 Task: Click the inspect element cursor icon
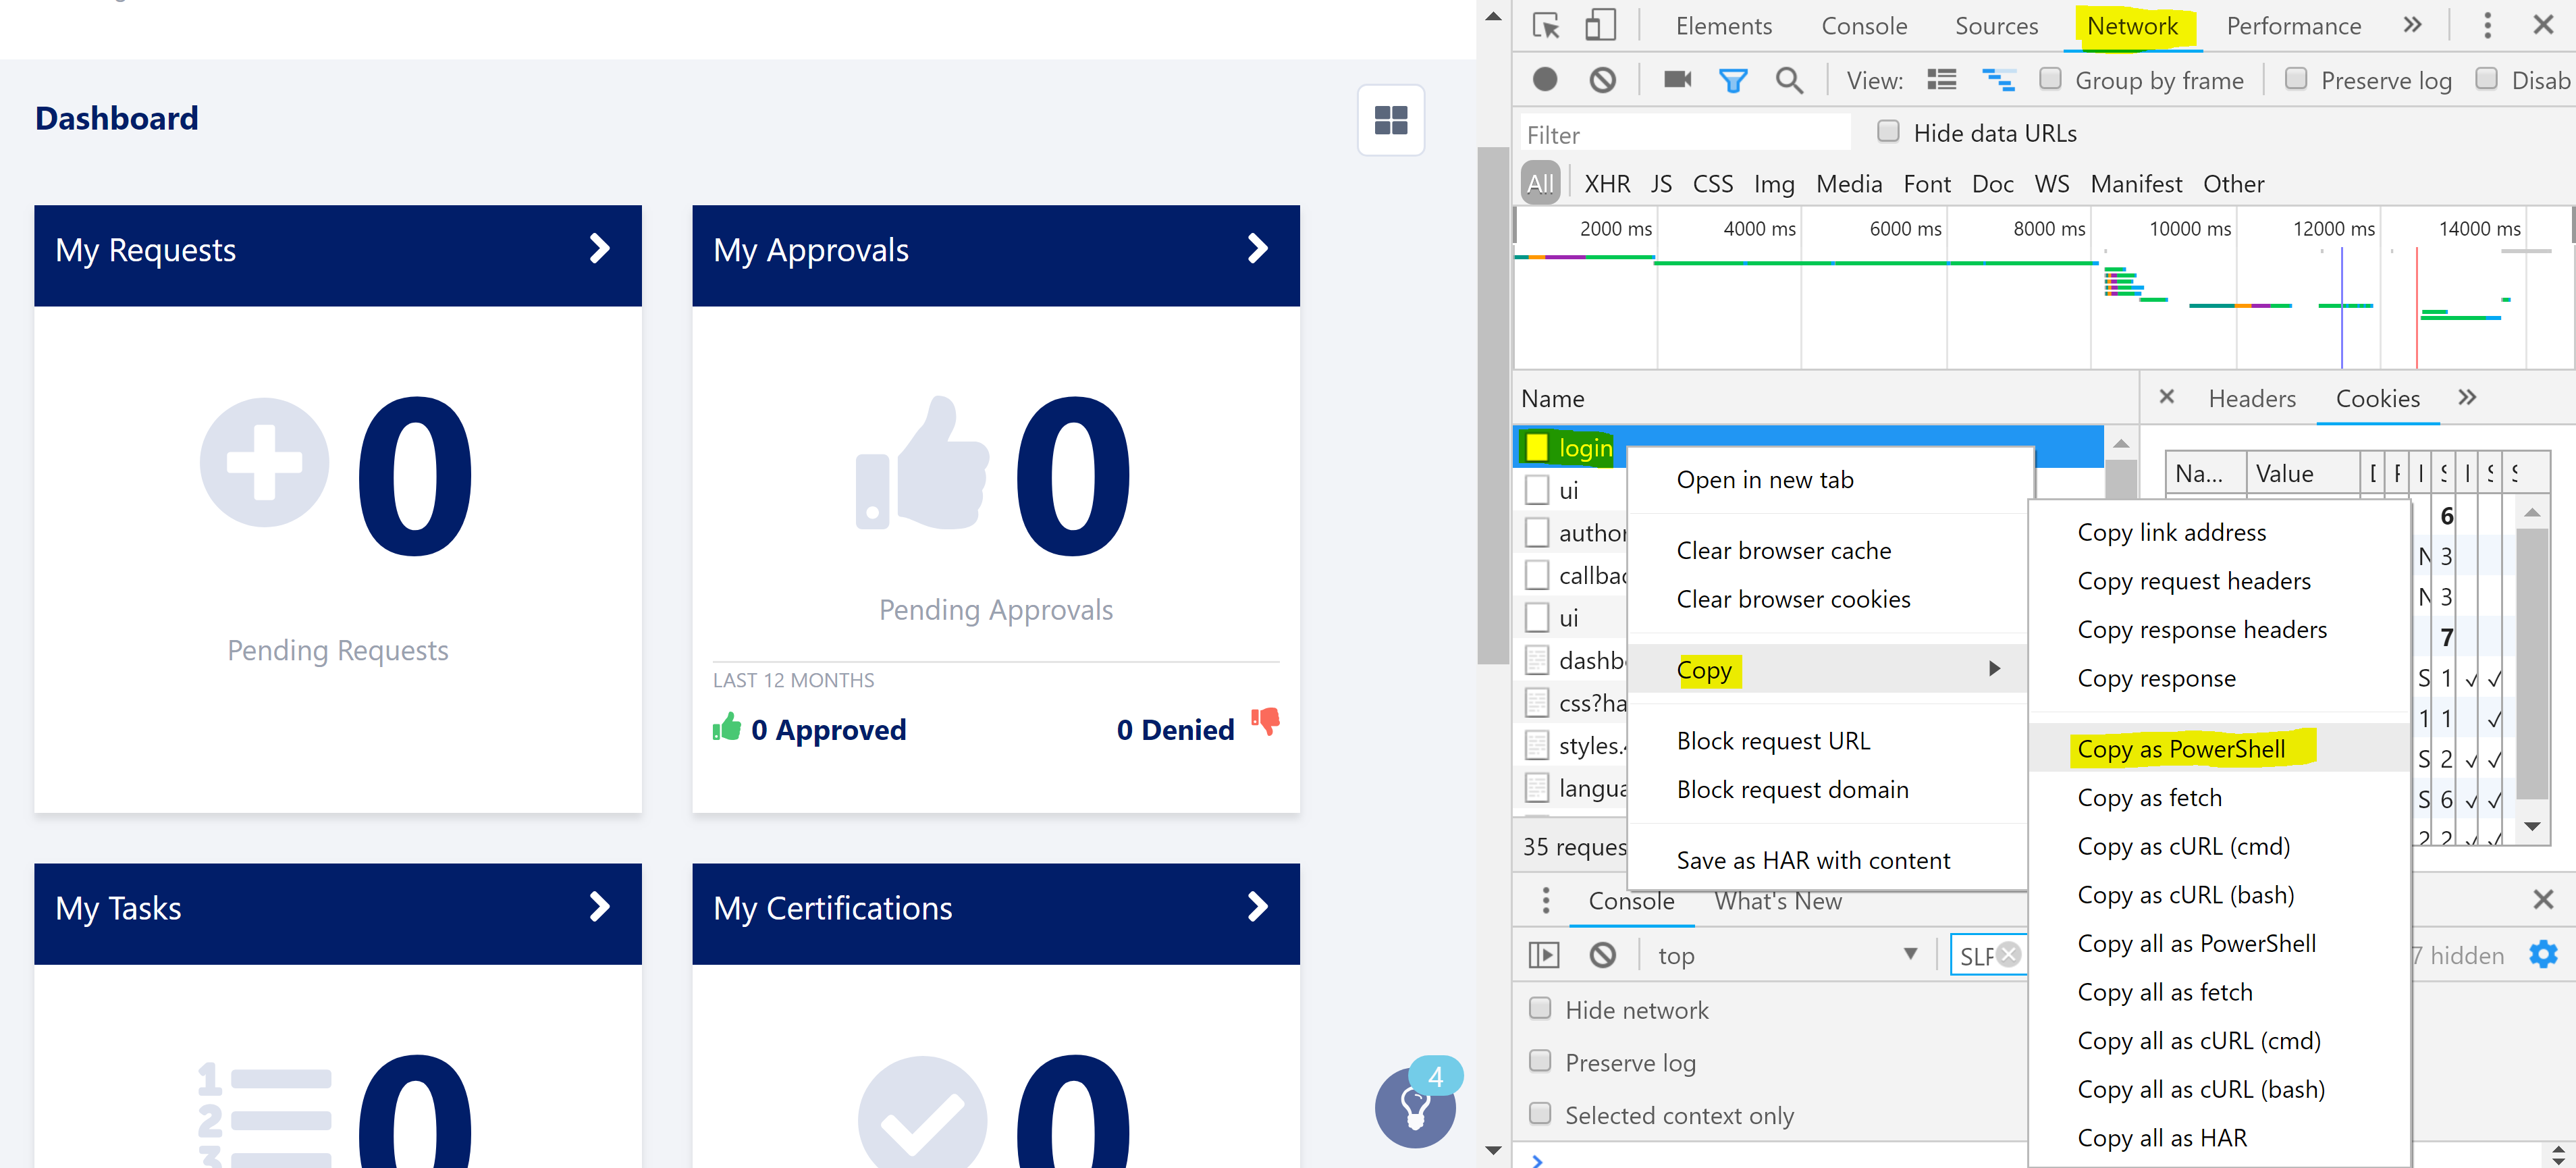[x=1545, y=26]
